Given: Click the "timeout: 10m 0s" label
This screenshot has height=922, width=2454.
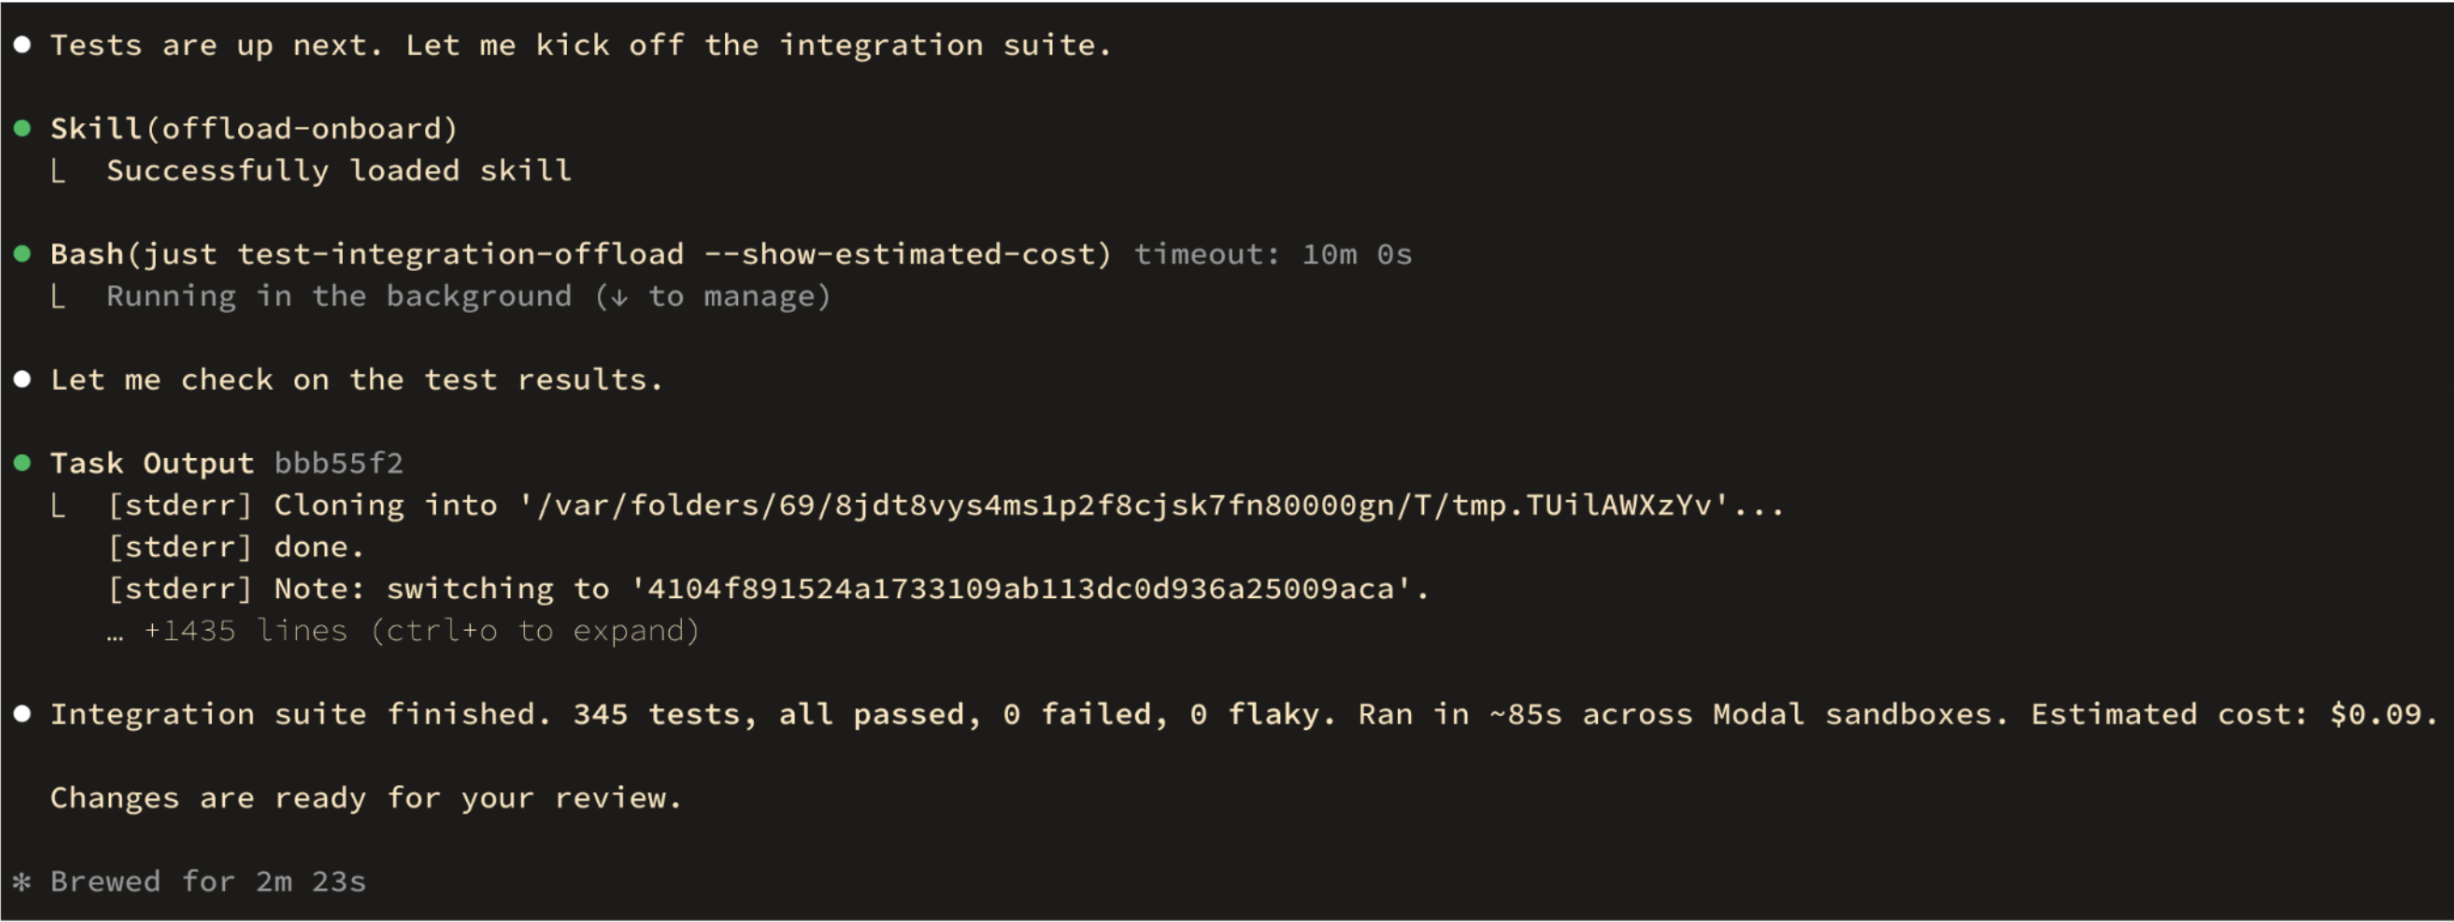Looking at the screenshot, I should click(x=1272, y=255).
